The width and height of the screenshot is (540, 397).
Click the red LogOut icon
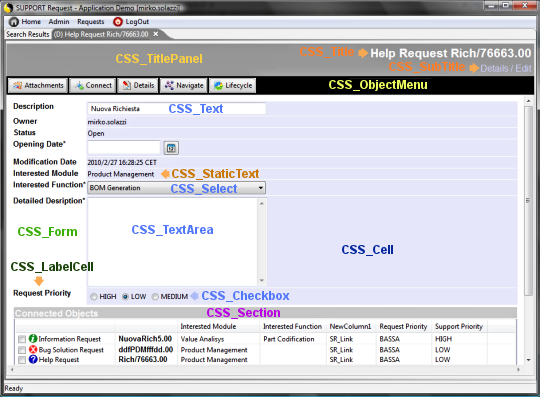(118, 22)
